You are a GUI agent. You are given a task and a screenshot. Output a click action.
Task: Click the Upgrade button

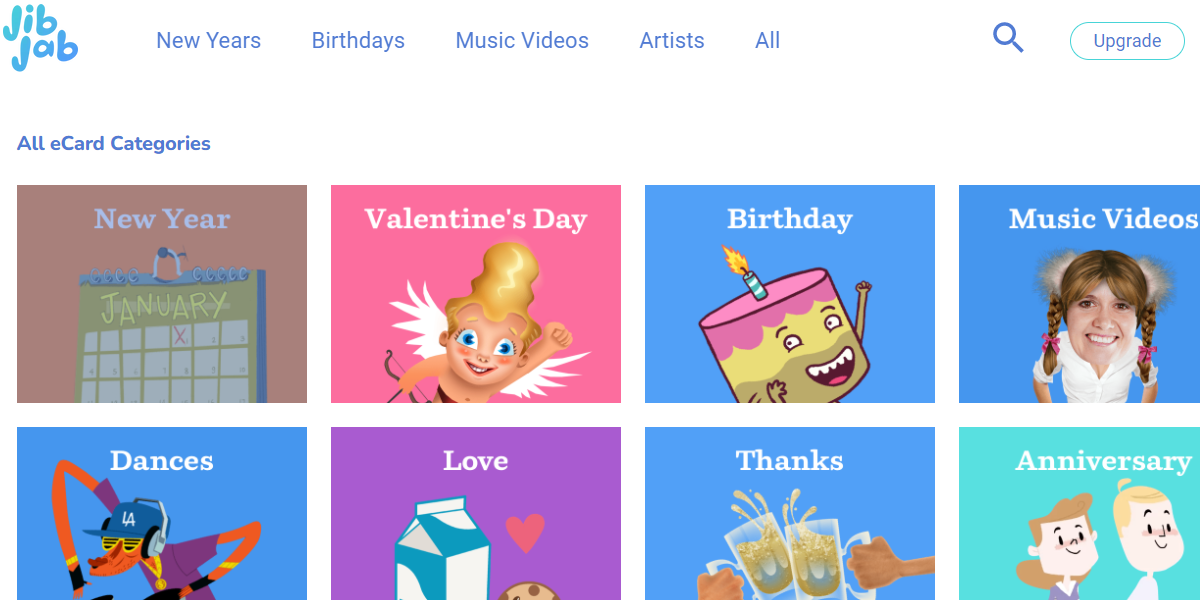pos(1127,41)
